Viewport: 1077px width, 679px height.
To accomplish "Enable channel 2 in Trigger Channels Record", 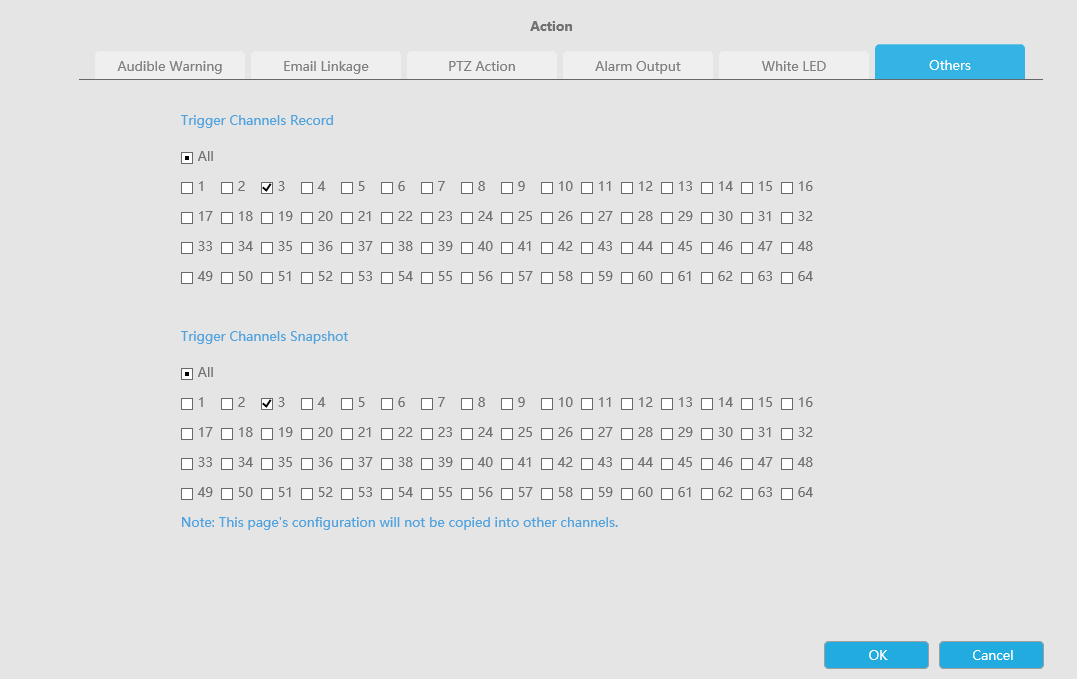I will [x=227, y=188].
